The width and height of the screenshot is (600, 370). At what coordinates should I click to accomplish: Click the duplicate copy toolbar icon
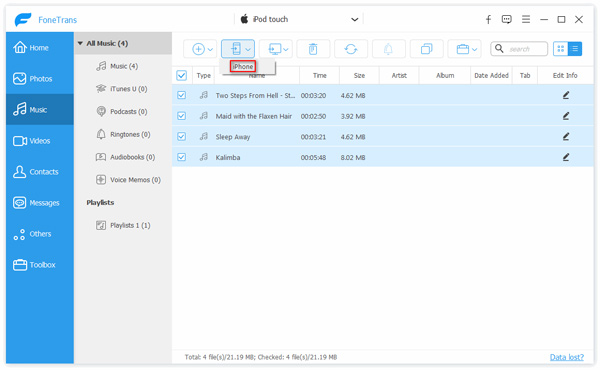coord(426,49)
